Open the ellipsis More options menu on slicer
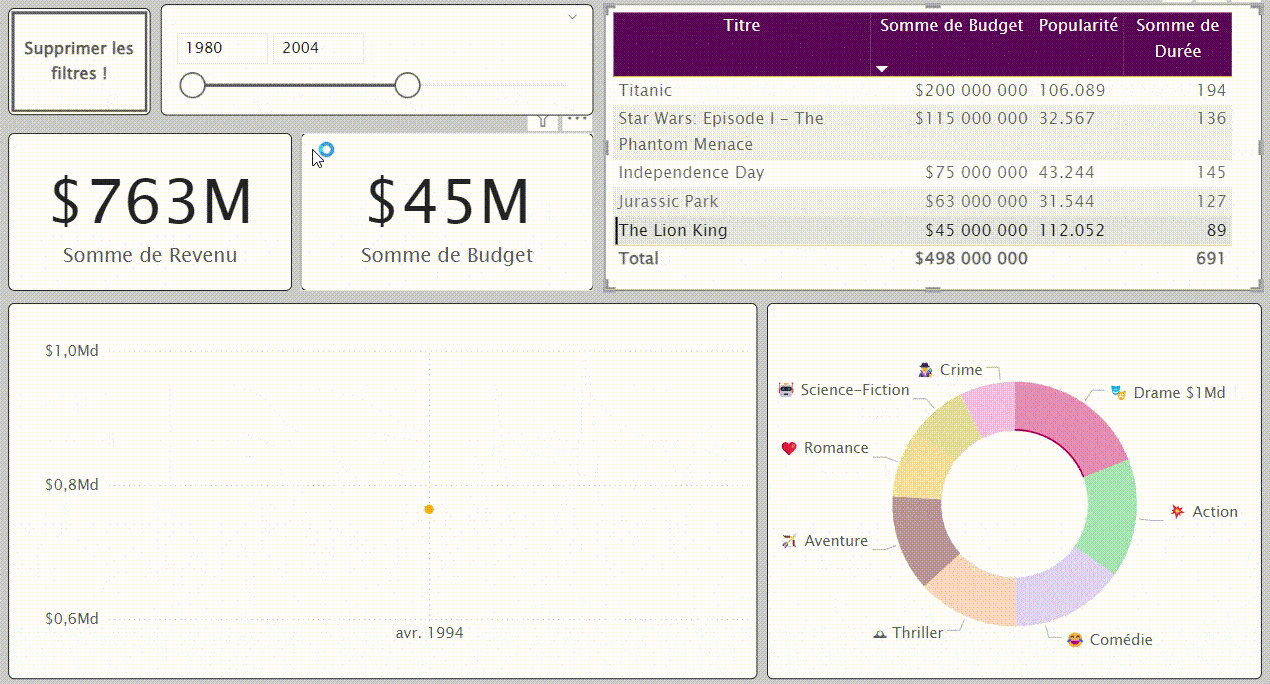Viewport: 1270px width, 684px height. coord(575,120)
